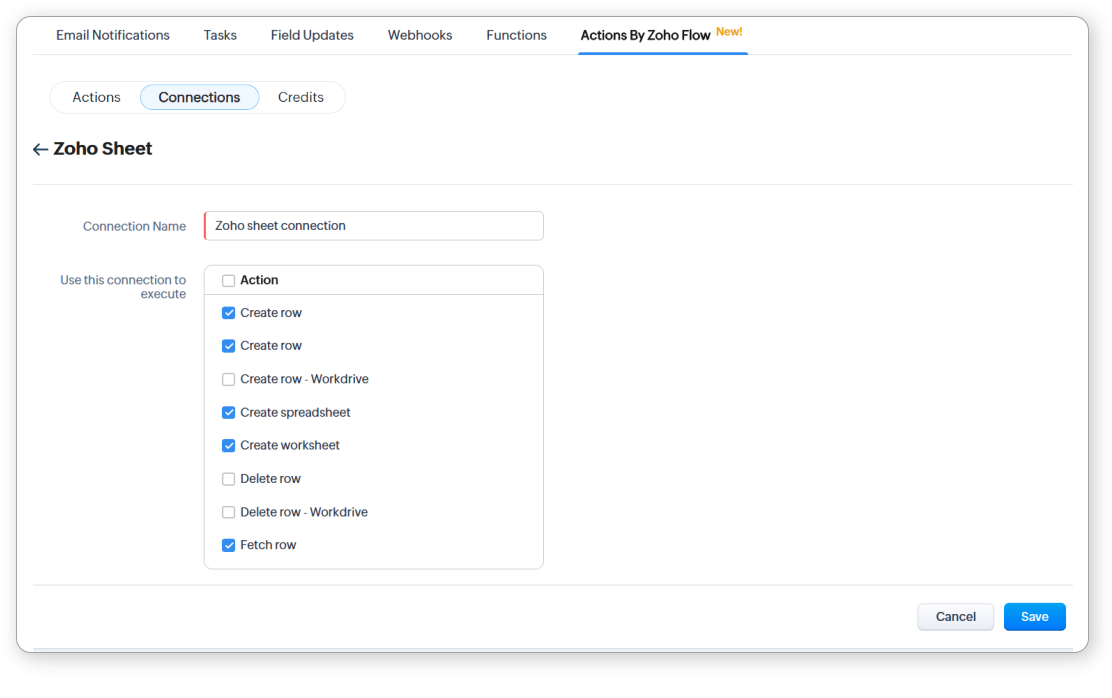Uncheck the Create worksheet checkbox
Screen dimensions: 1112x698
coord(228,445)
